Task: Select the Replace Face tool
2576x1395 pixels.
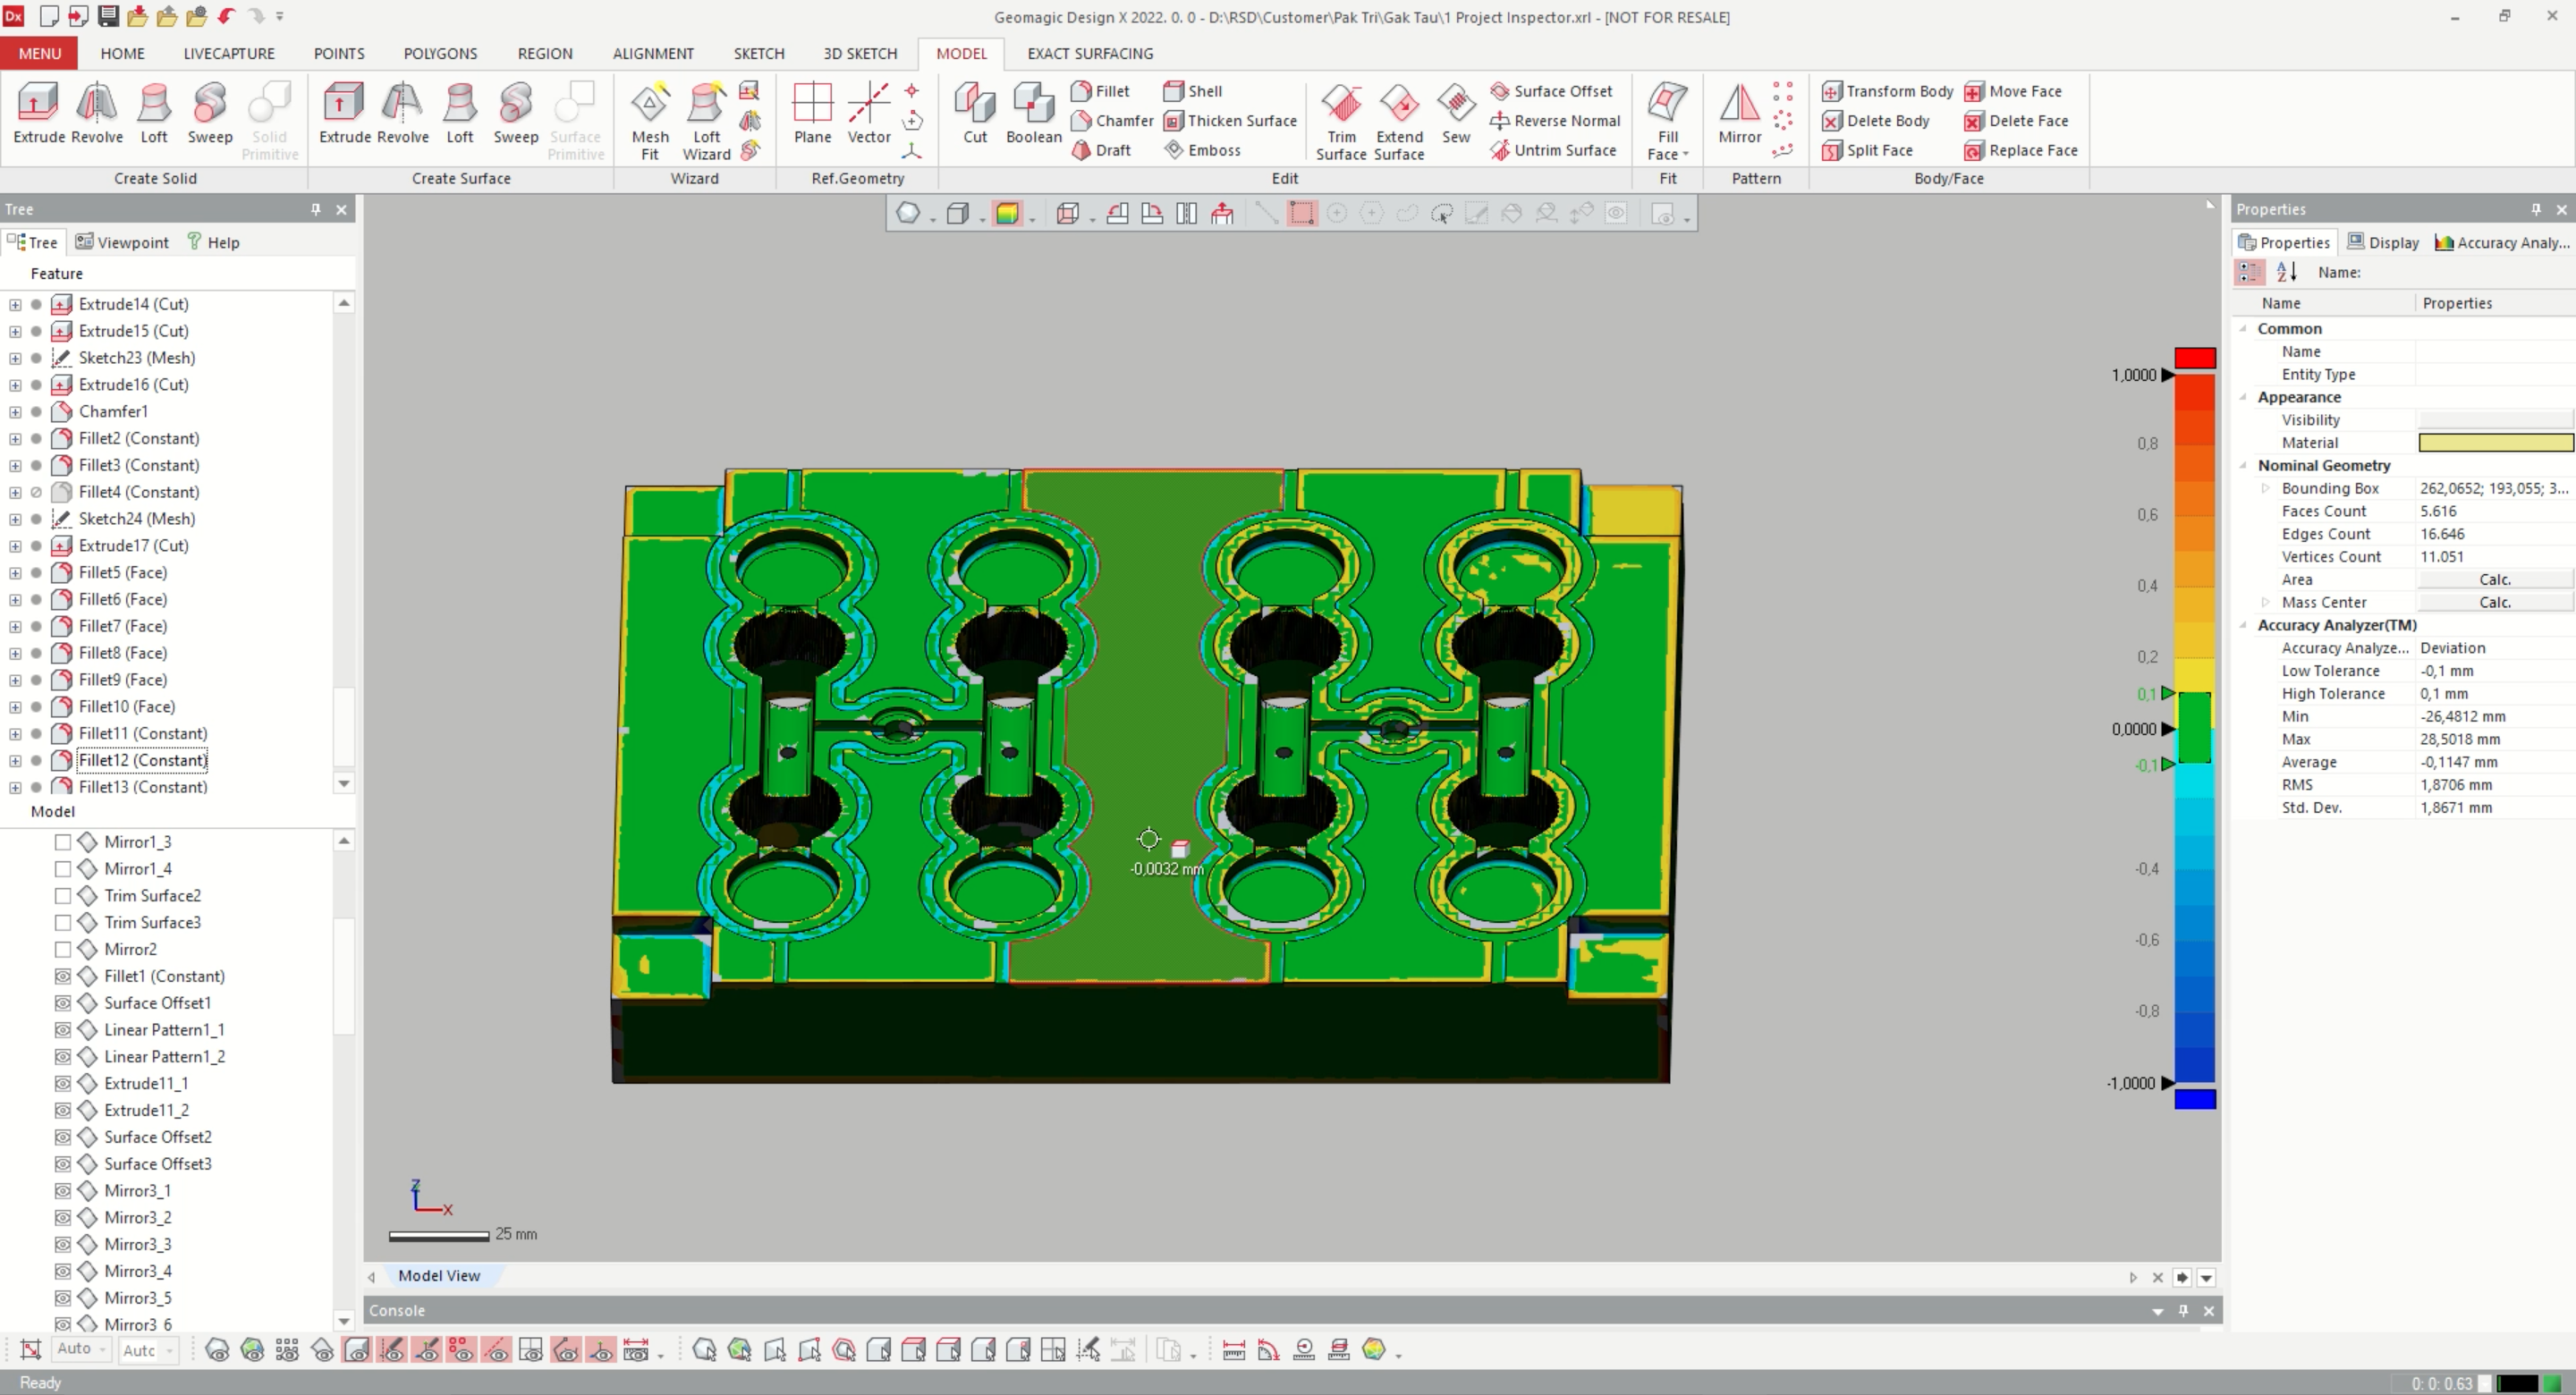Action: [x=2021, y=150]
